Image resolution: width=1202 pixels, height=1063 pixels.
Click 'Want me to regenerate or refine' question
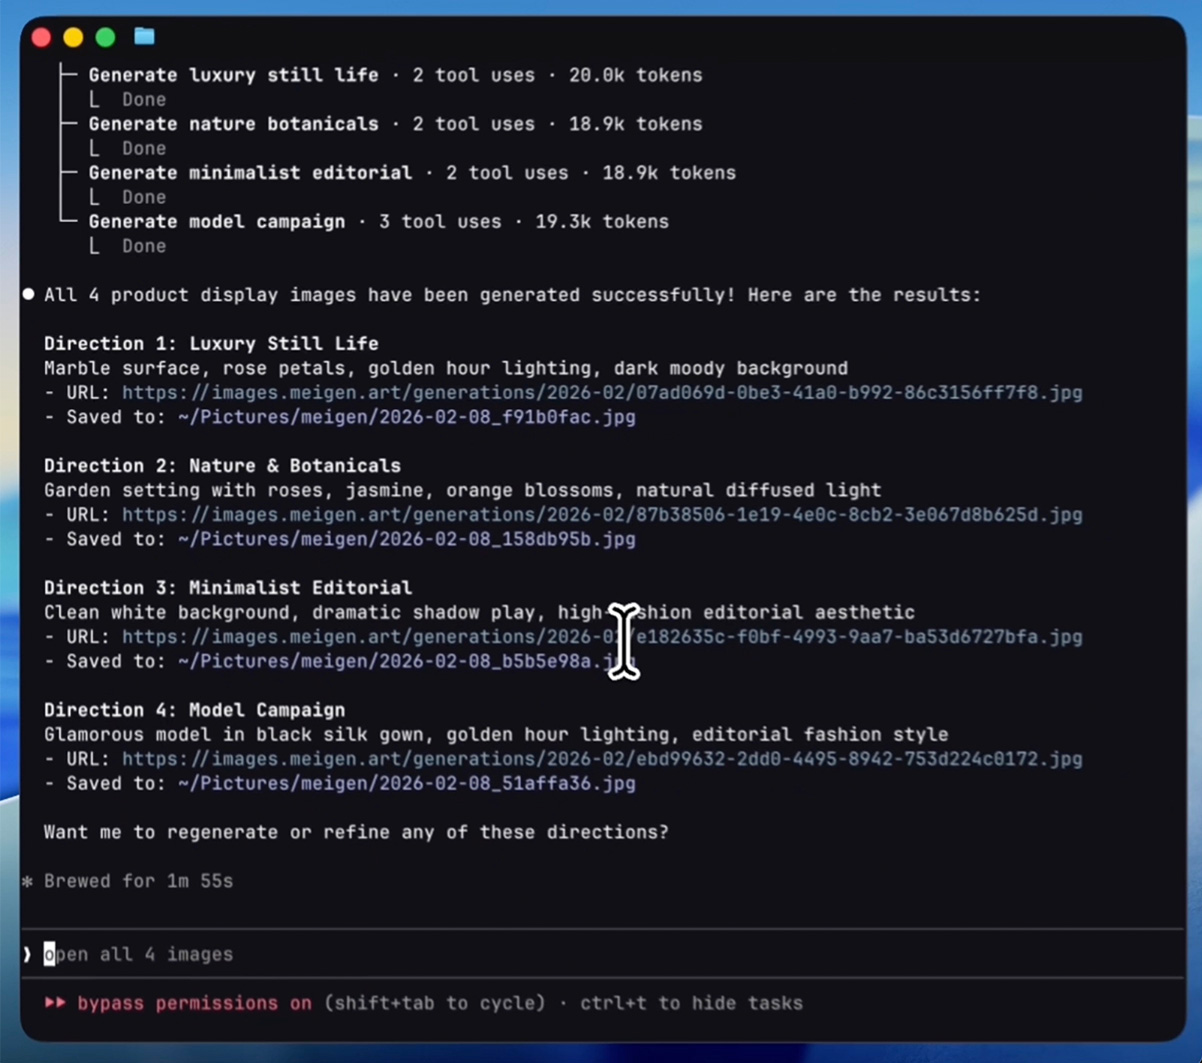point(356,832)
